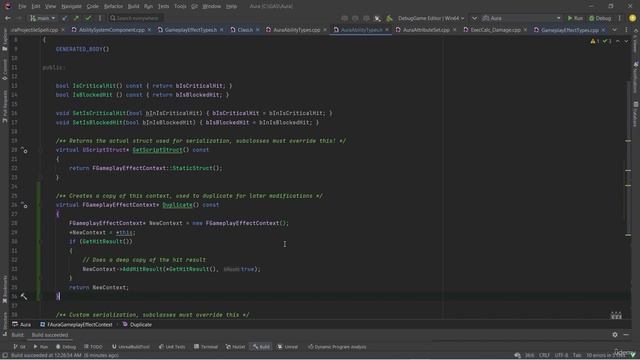Click the Aura breadcrumb

click(x=22, y=325)
